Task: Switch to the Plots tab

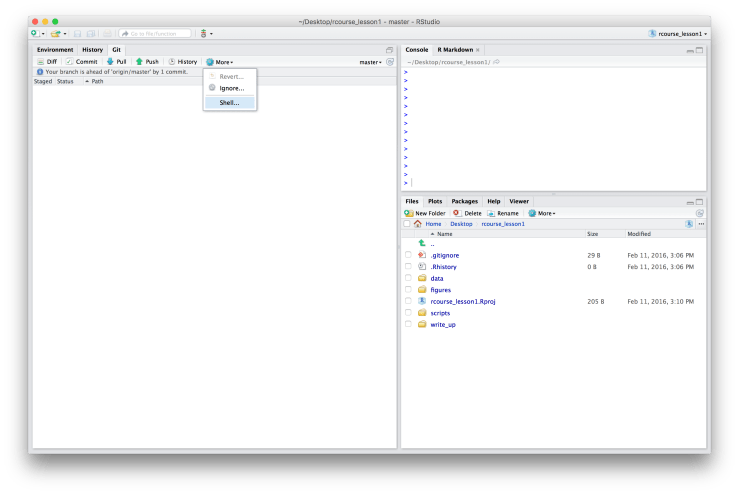Action: (x=435, y=201)
